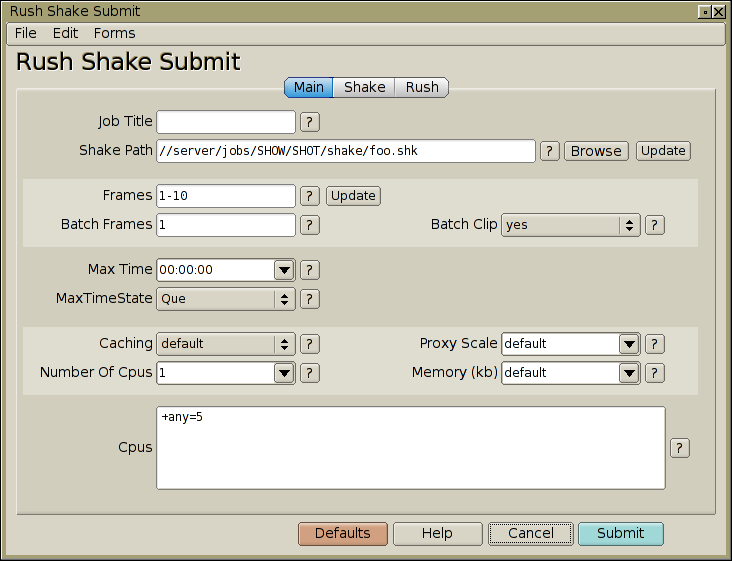
Task: Open help for Caching option
Action: (x=310, y=344)
